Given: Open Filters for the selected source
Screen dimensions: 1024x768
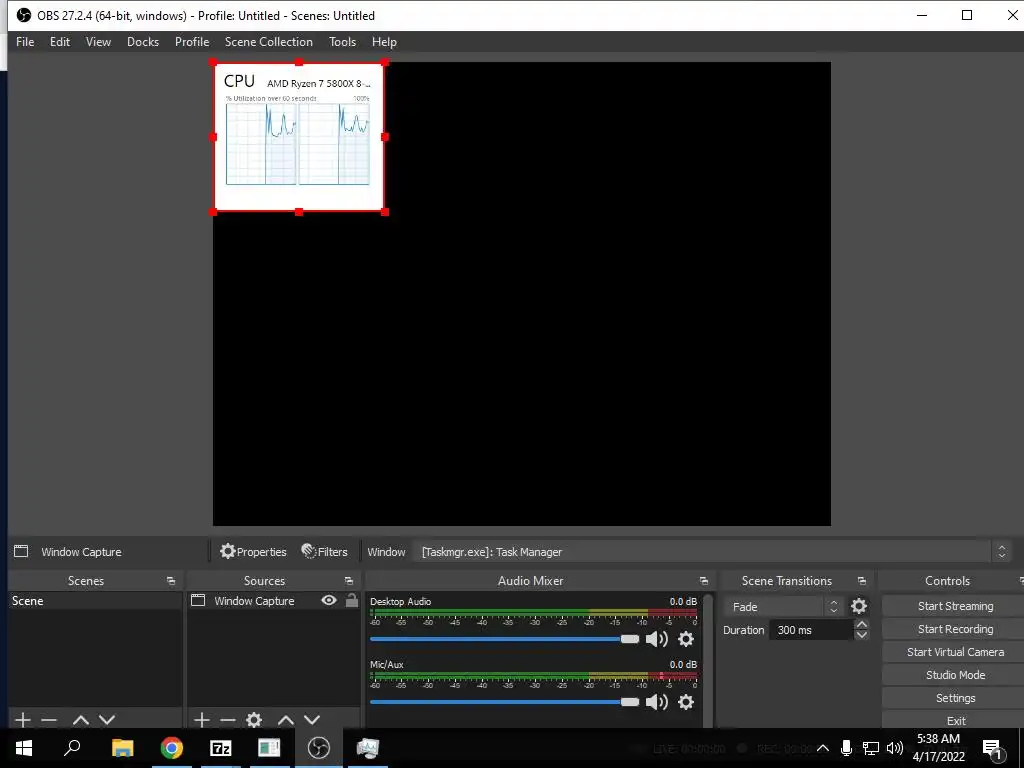Looking at the screenshot, I should tap(325, 552).
